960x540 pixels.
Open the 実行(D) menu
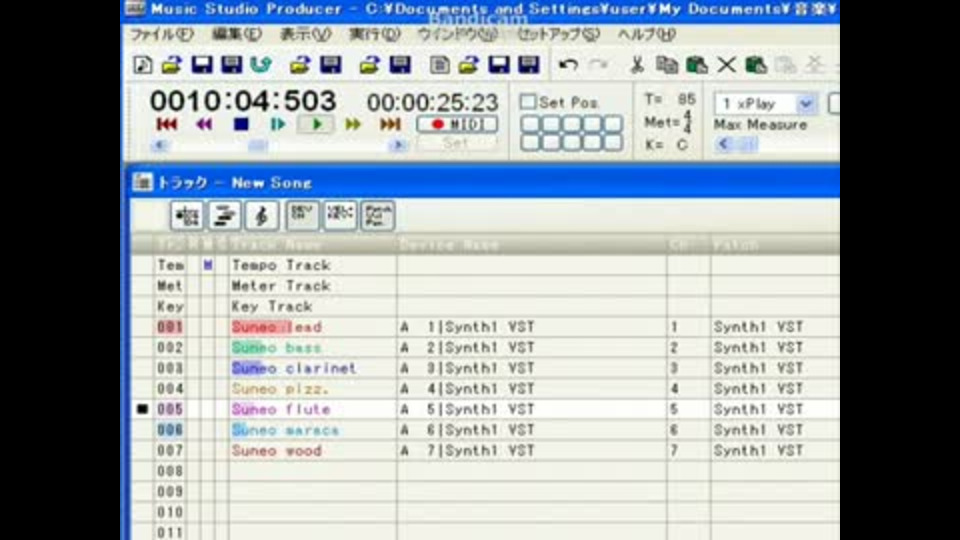pyautogui.click(x=375, y=34)
